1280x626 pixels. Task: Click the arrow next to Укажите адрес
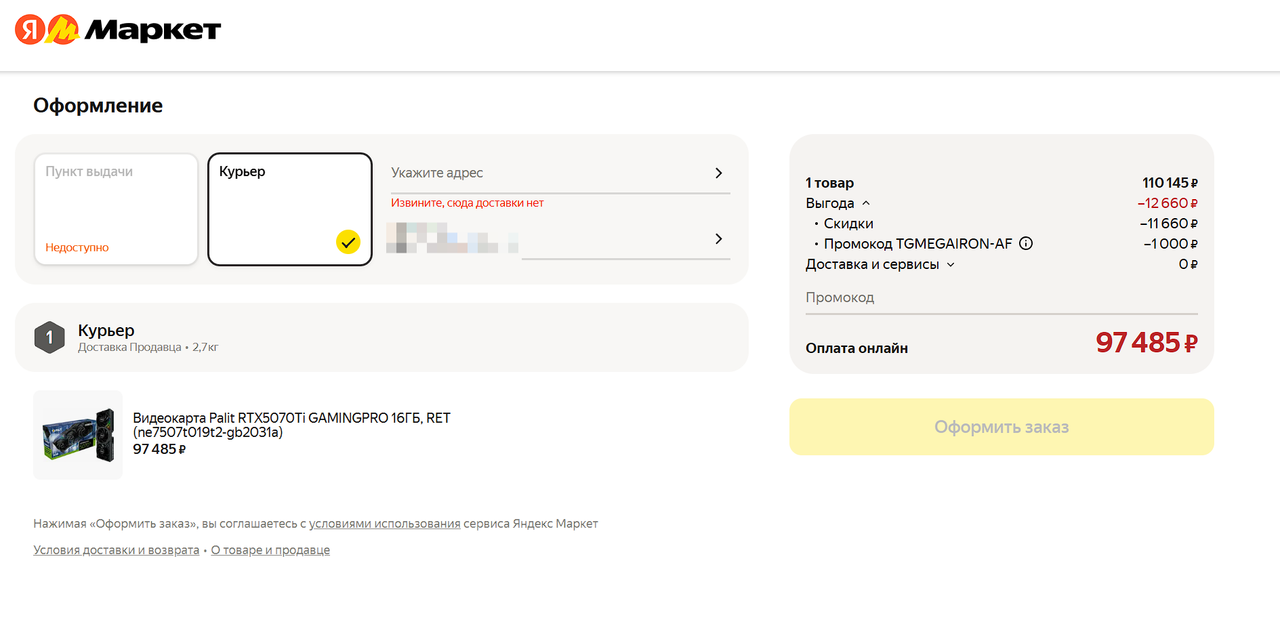pos(718,173)
